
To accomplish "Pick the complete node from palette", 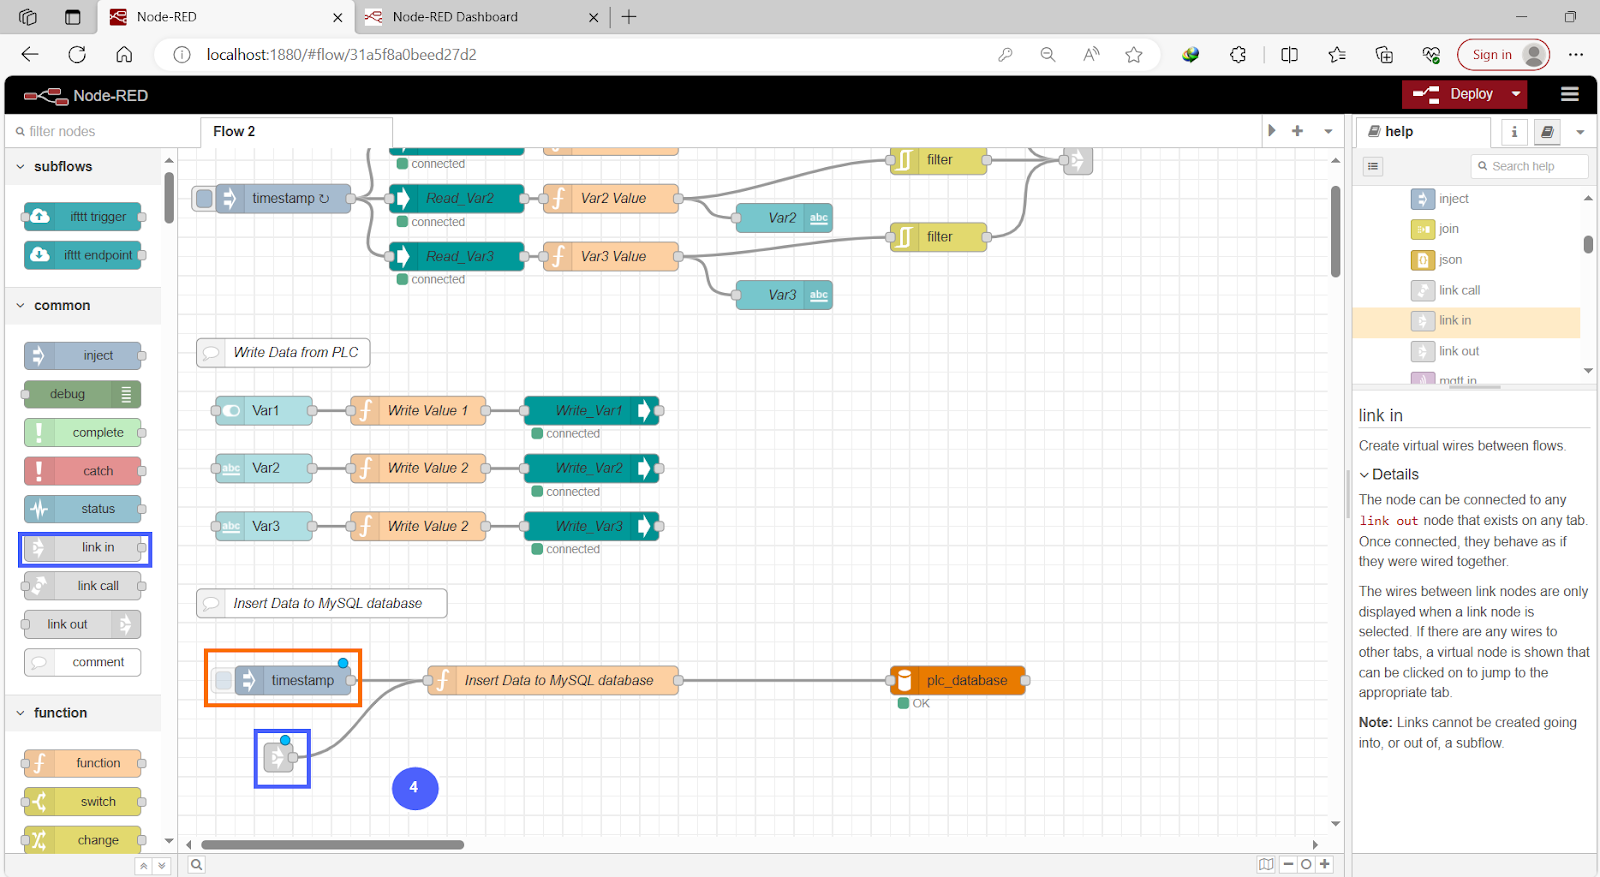I will [x=83, y=432].
